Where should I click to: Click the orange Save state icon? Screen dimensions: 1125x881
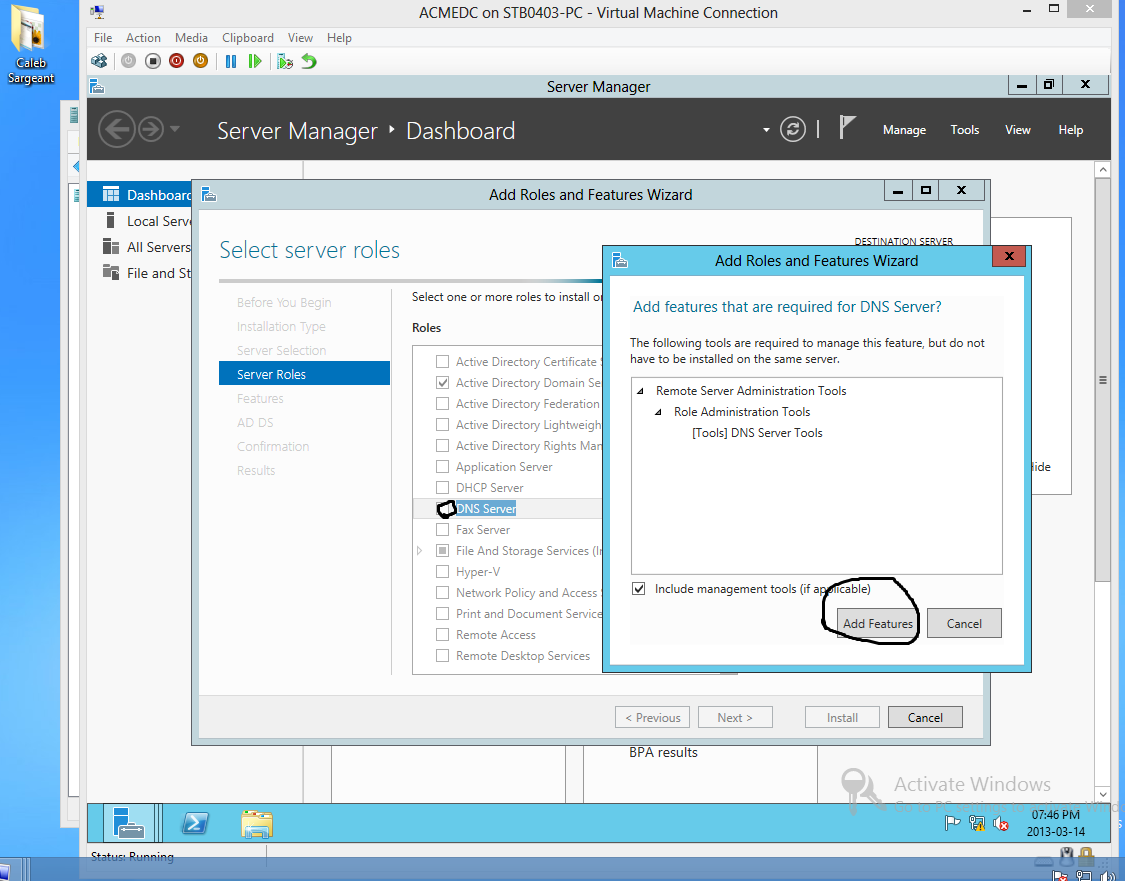pos(200,62)
